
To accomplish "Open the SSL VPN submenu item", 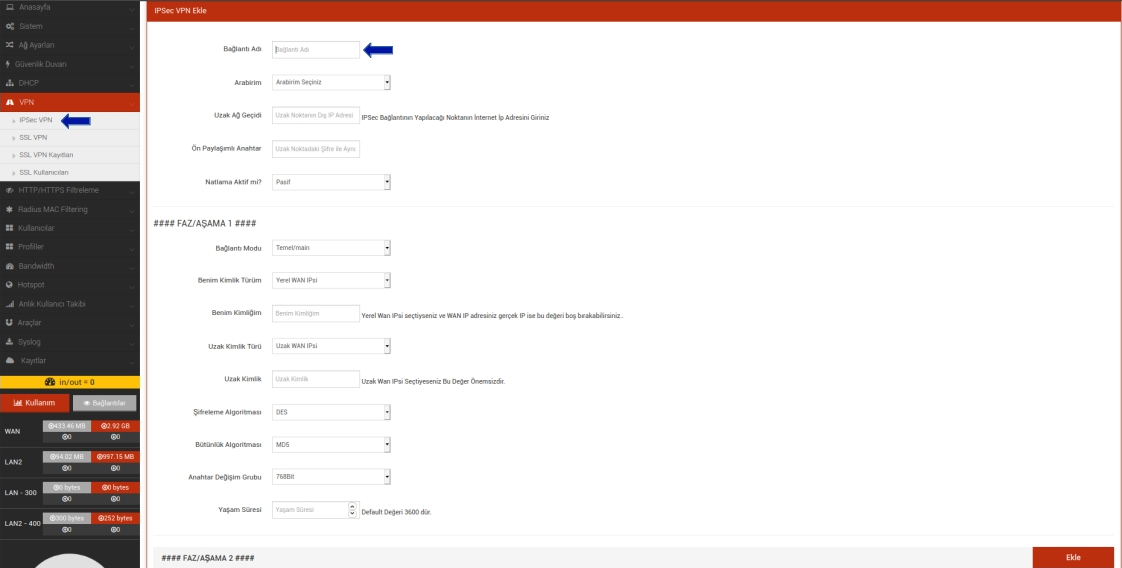I will pos(34,137).
